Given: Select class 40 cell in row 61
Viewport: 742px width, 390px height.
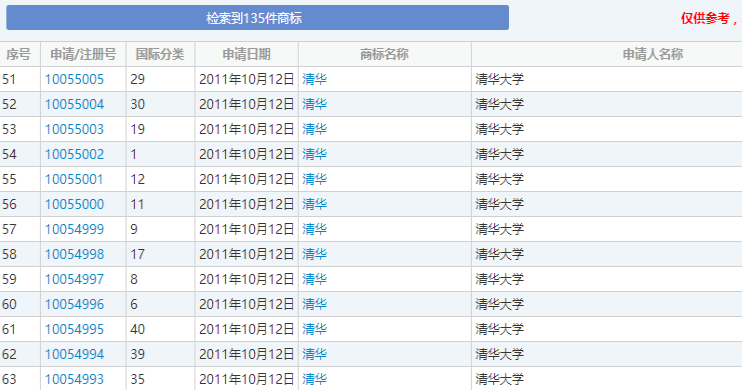Looking at the screenshot, I should tap(160, 329).
